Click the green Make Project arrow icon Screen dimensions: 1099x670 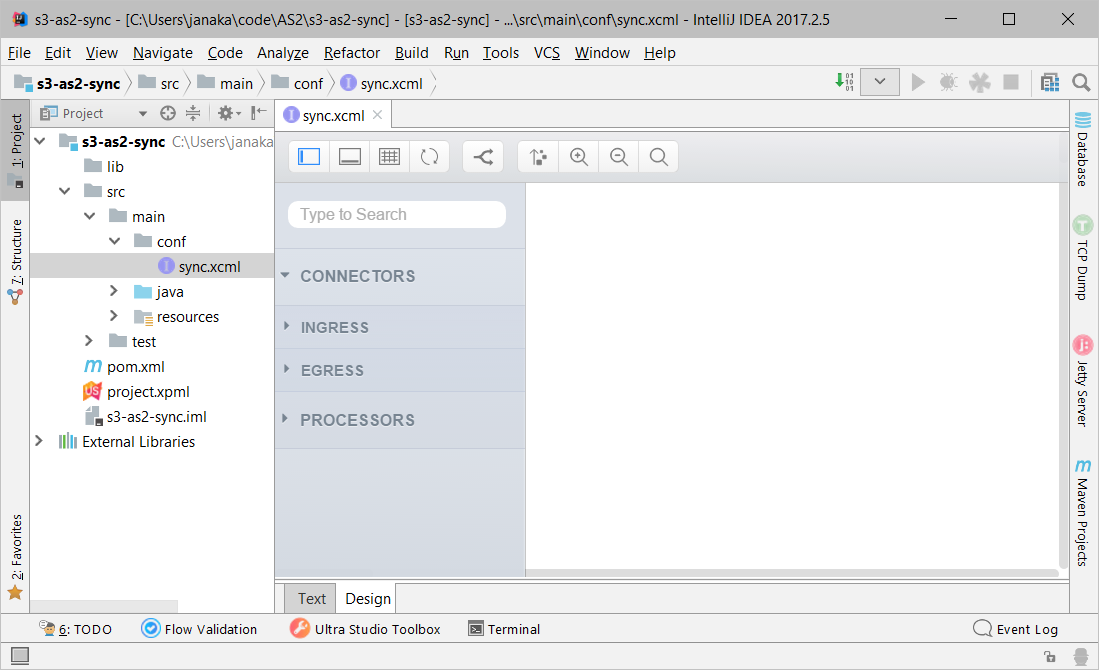click(x=844, y=82)
